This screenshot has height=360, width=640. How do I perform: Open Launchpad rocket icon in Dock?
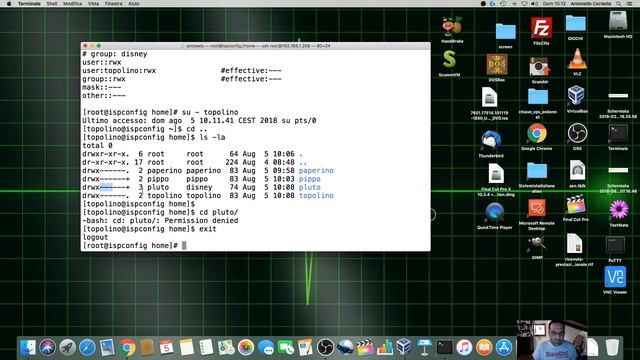67,348
